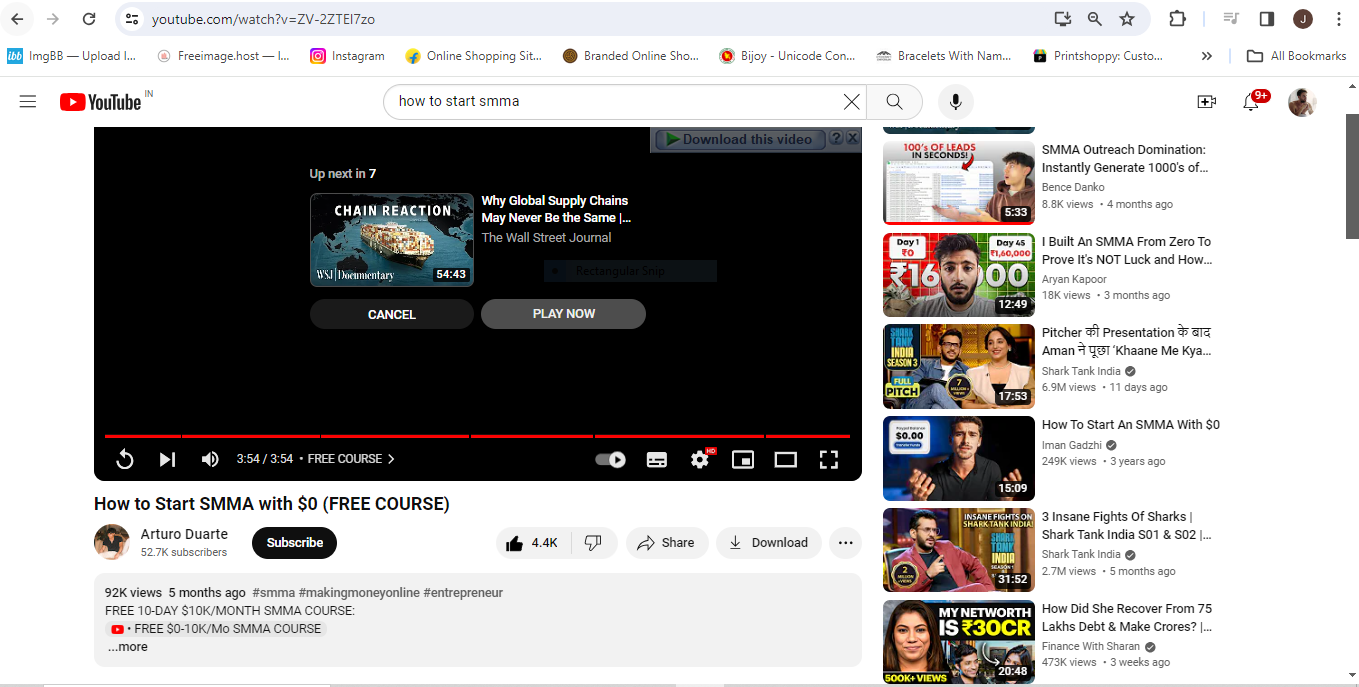Open YouTube account avatar
Image resolution: width=1359 pixels, height=687 pixels.
pos(1302,101)
